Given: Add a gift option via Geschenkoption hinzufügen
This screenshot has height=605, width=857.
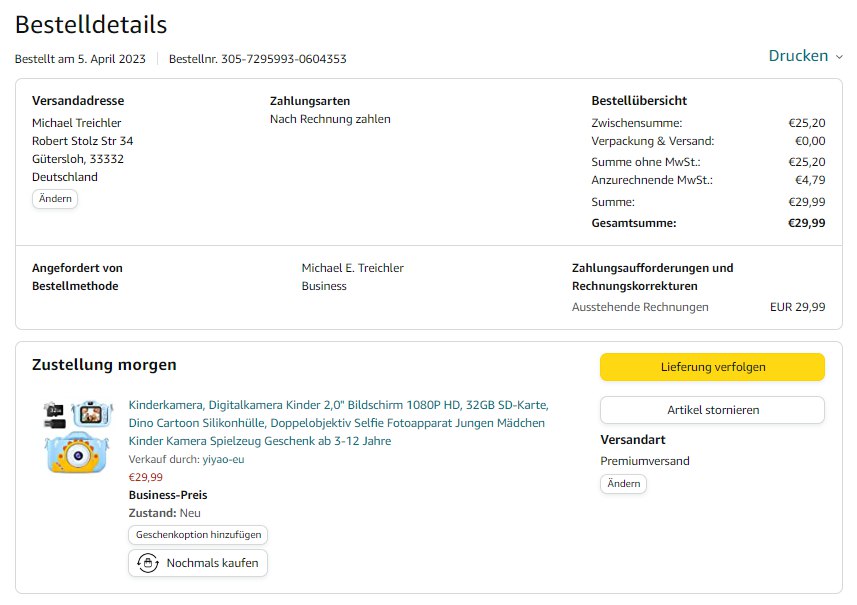Looking at the screenshot, I should (x=198, y=535).
